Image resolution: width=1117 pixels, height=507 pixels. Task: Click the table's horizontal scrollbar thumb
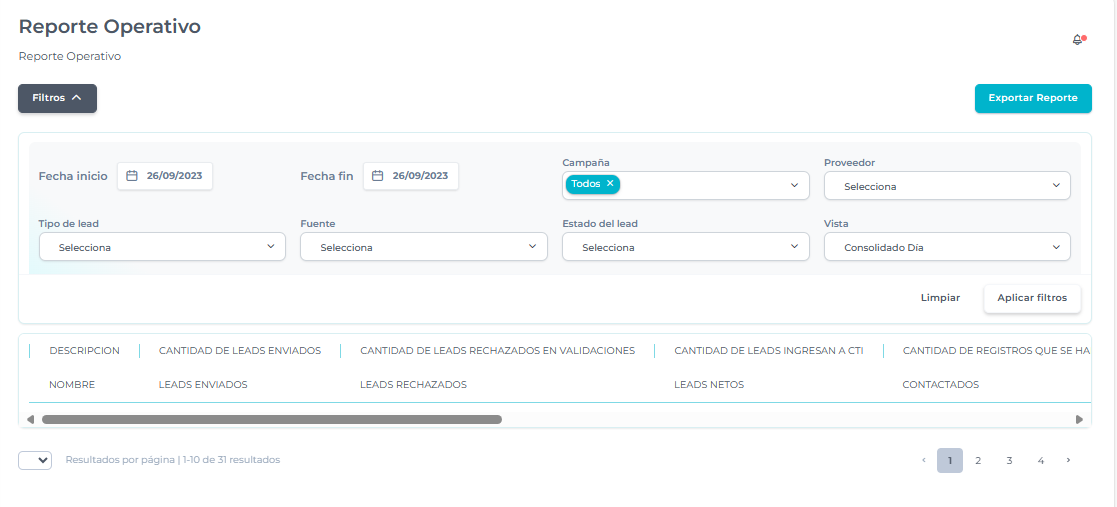click(x=271, y=420)
